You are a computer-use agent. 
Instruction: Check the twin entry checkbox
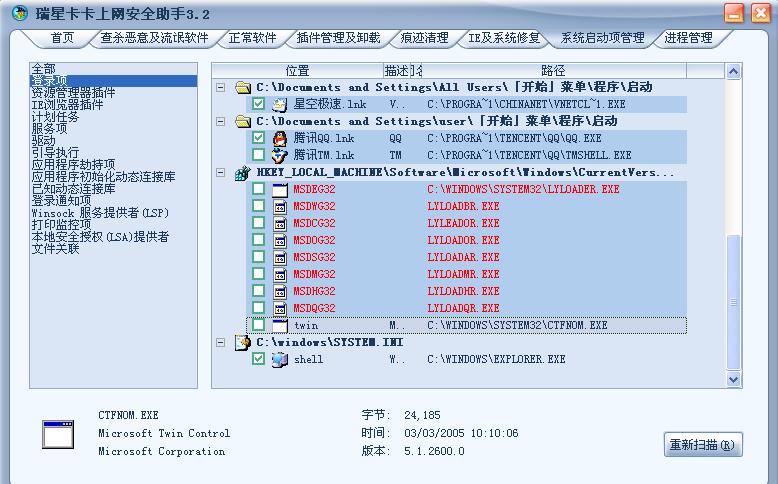[x=258, y=325]
